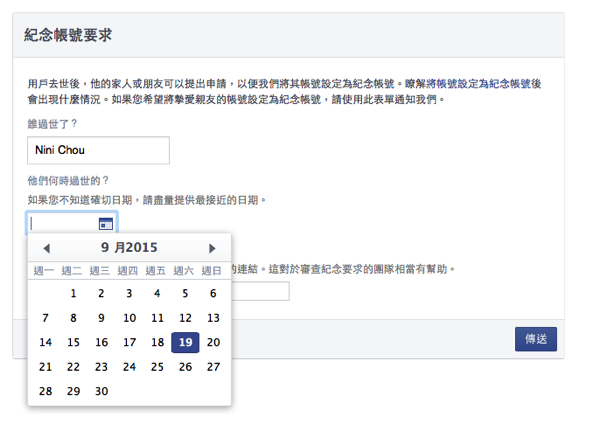Viewport: 600px width, 438px height.
Task: Pick day 25 in September 2015
Action: click(157, 366)
